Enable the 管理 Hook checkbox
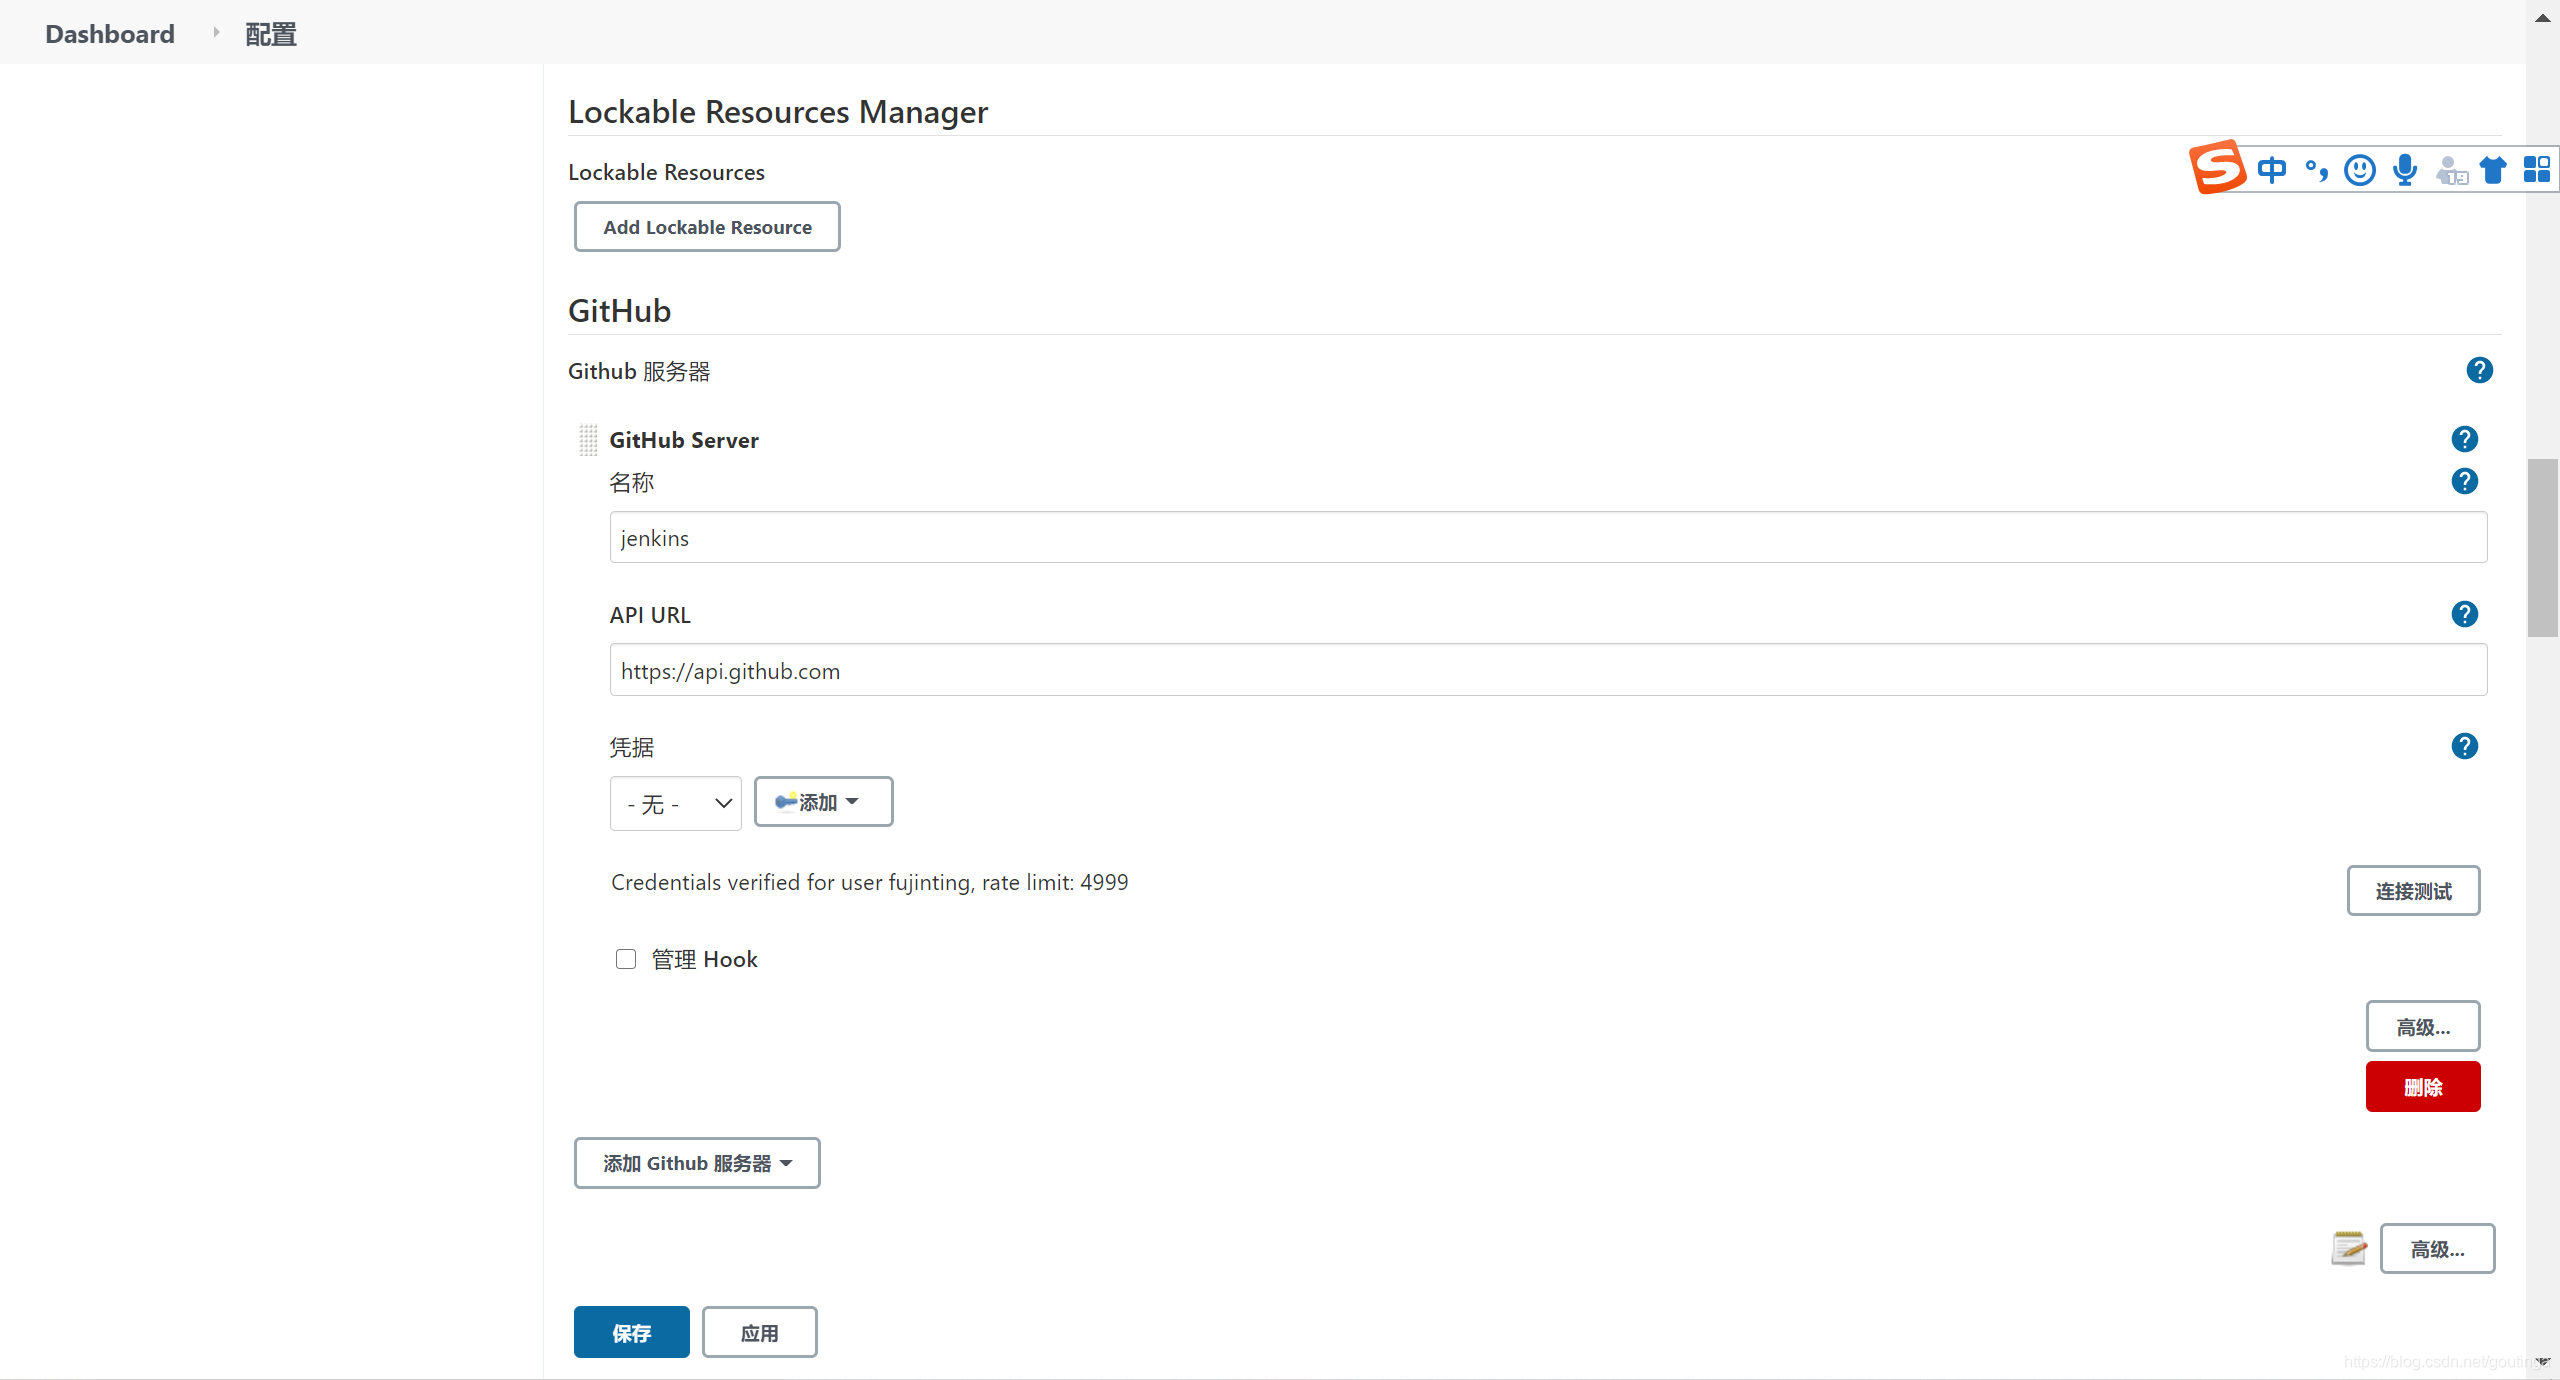Viewport: 2560px width, 1380px height. (x=626, y=959)
